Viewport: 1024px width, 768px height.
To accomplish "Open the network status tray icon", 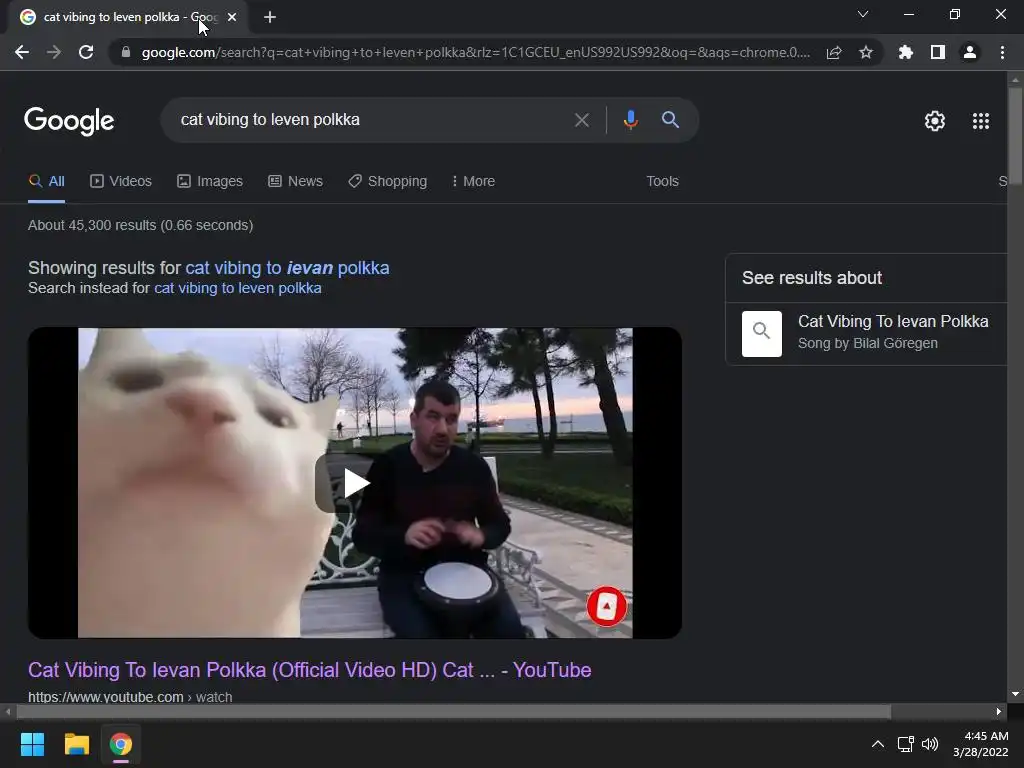I will [905, 744].
